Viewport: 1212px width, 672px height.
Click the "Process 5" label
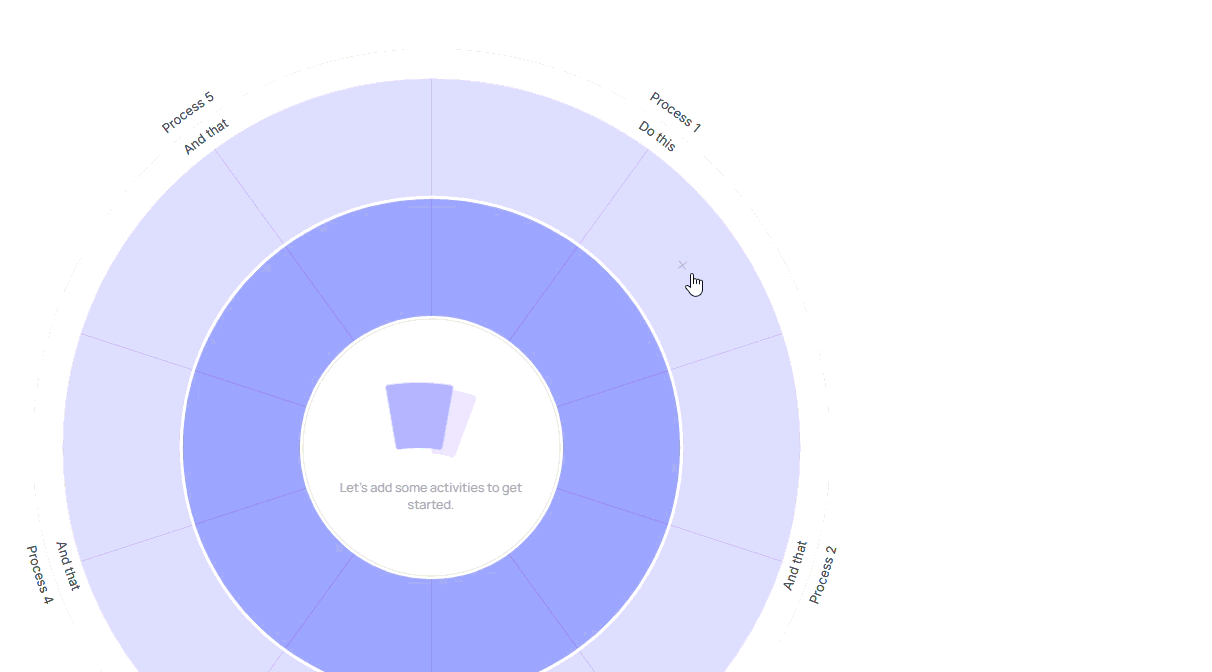(x=188, y=112)
